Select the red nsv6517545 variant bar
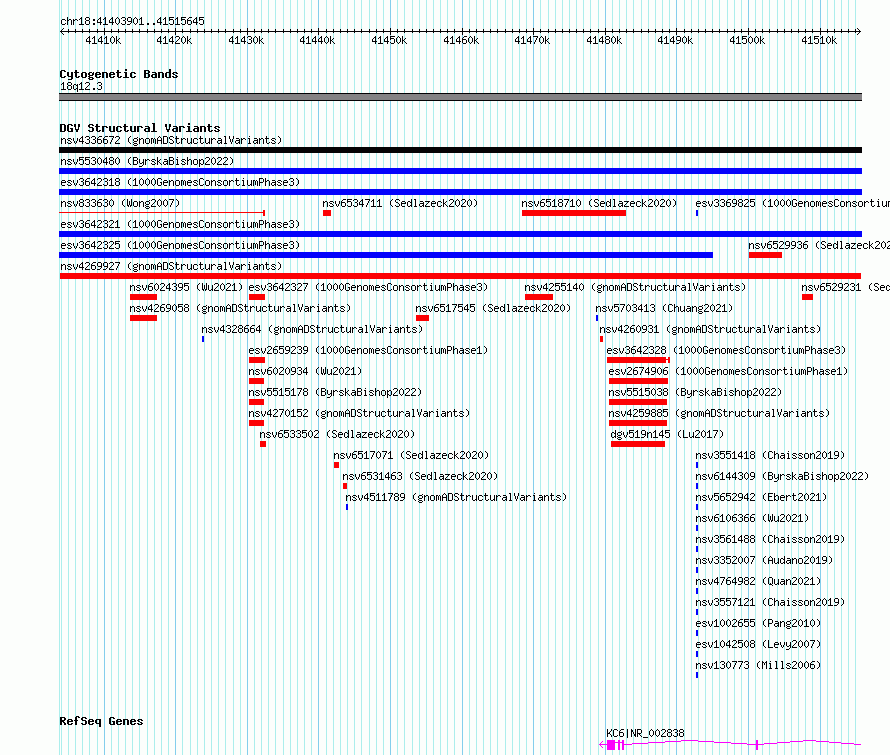Viewport: 890px width, 755px height. [422, 318]
